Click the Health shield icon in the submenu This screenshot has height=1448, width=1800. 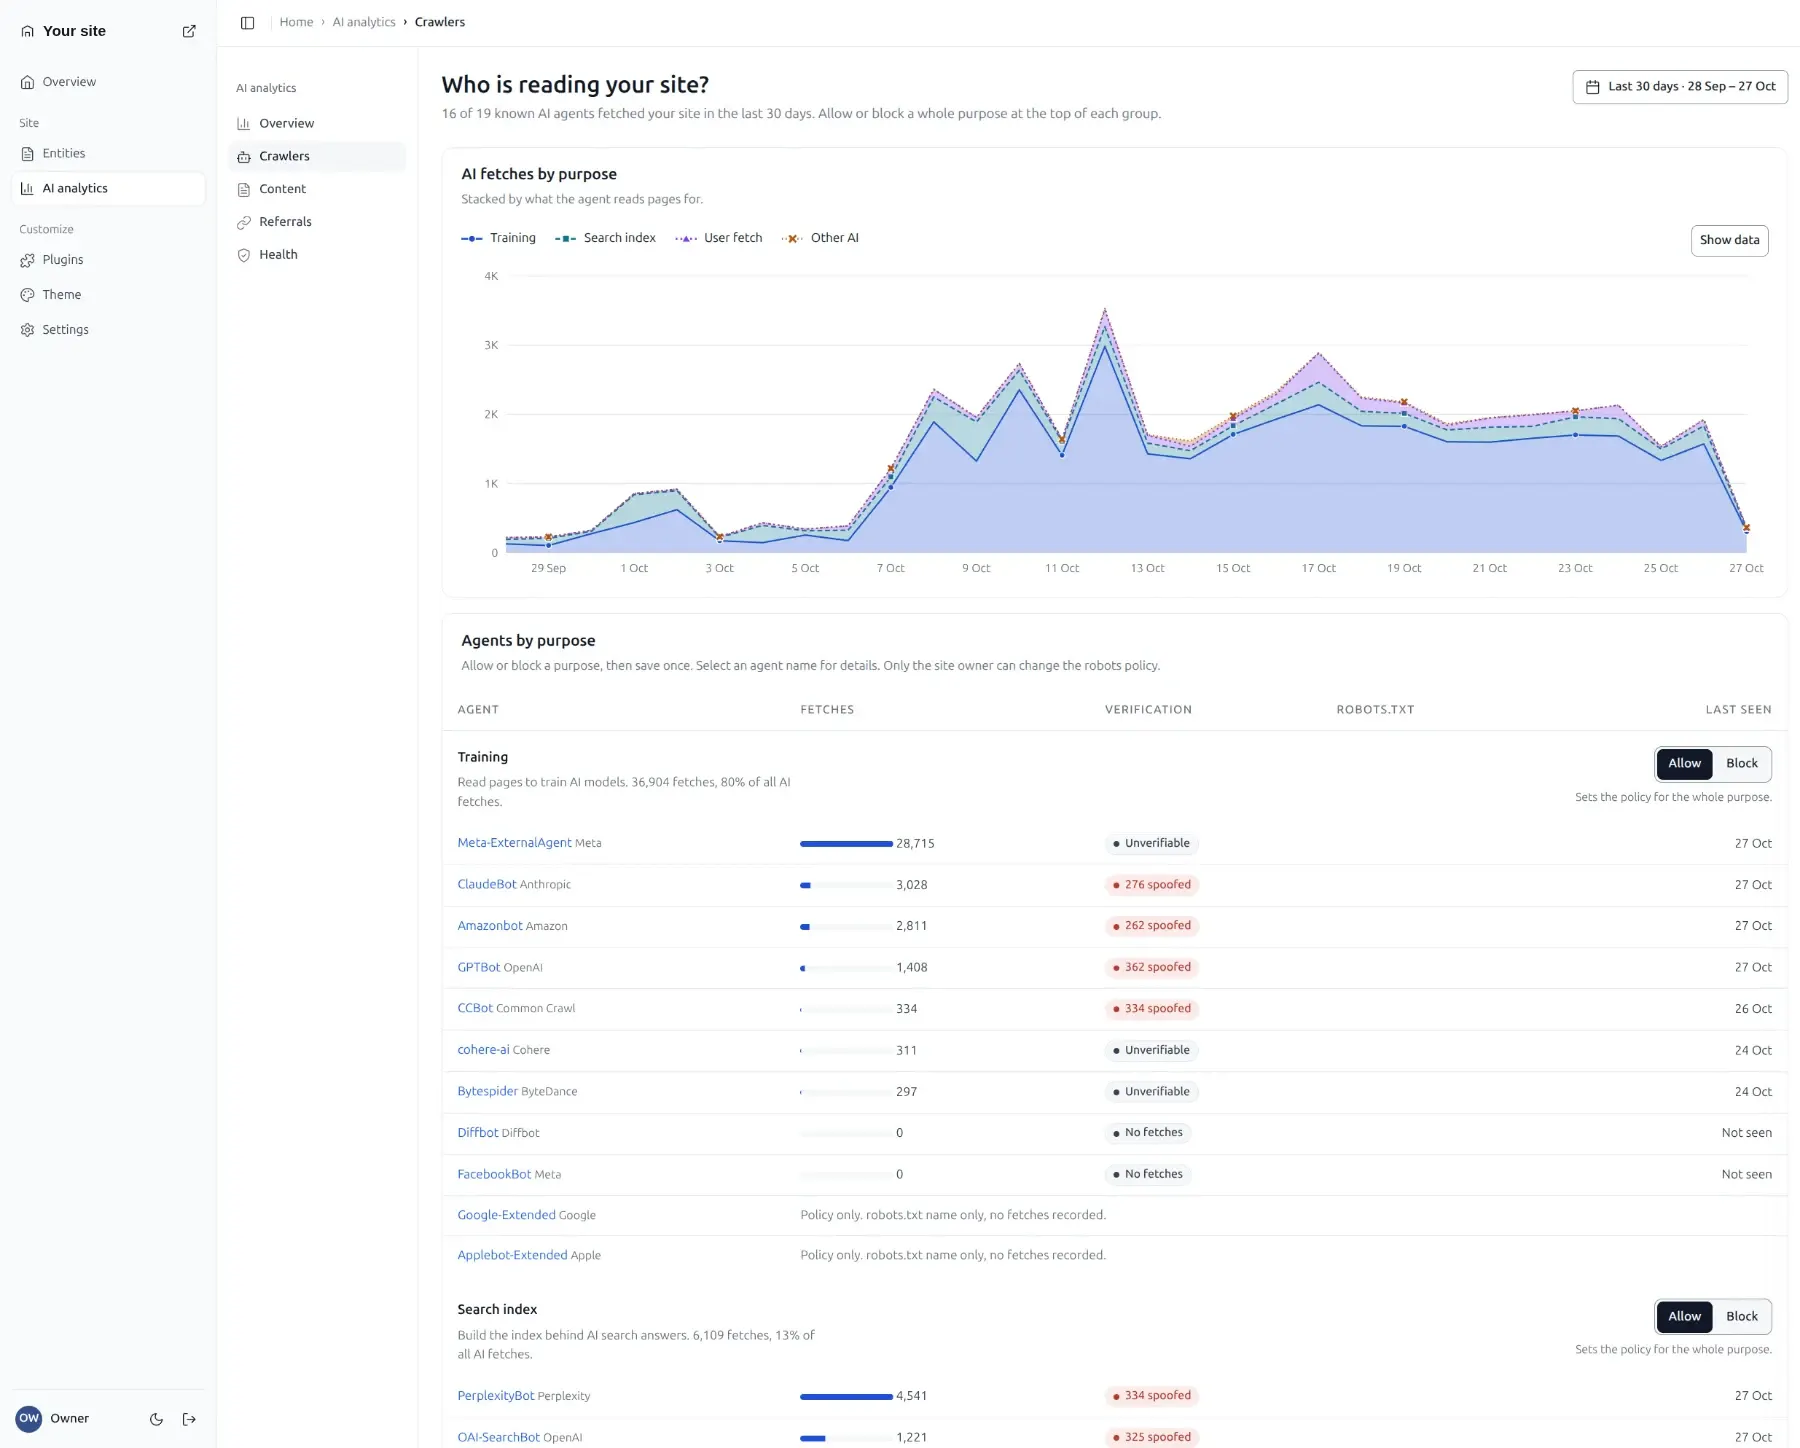[x=244, y=255]
